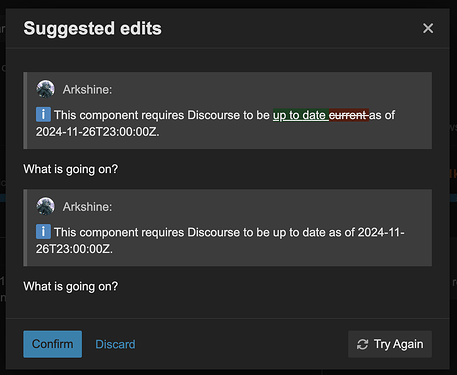Viewport: 457px width, 375px height.
Task: Confirm the suggested edits
Action: [53, 344]
